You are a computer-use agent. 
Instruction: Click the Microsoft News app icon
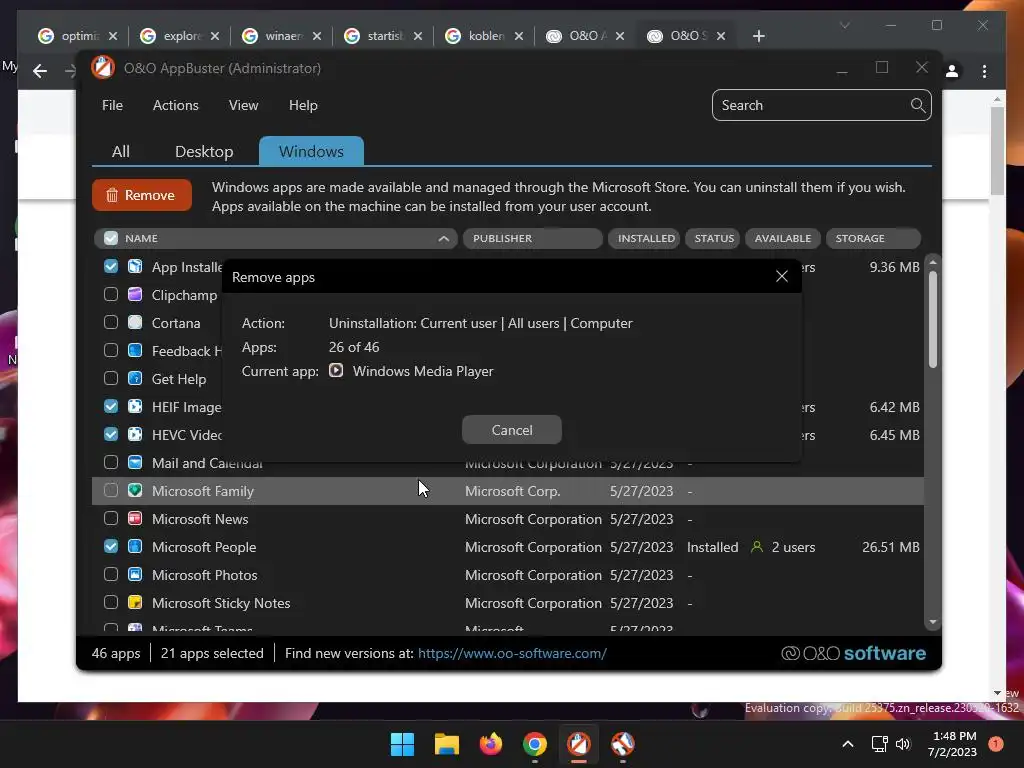point(135,519)
